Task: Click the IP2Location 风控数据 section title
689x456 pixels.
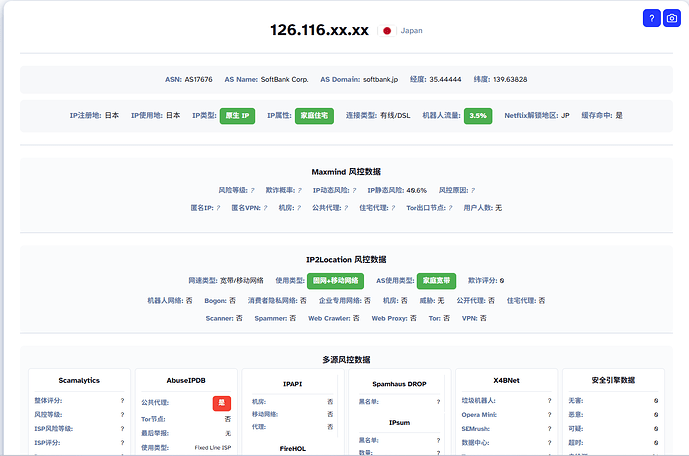Action: 346,260
